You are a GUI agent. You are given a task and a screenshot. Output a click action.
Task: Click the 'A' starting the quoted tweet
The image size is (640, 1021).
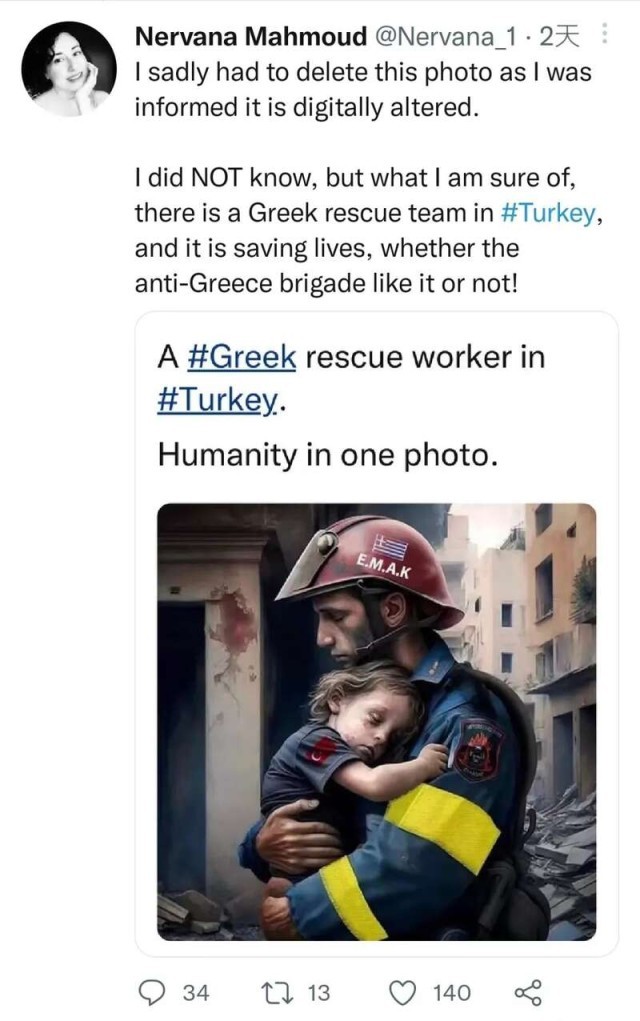(x=168, y=357)
